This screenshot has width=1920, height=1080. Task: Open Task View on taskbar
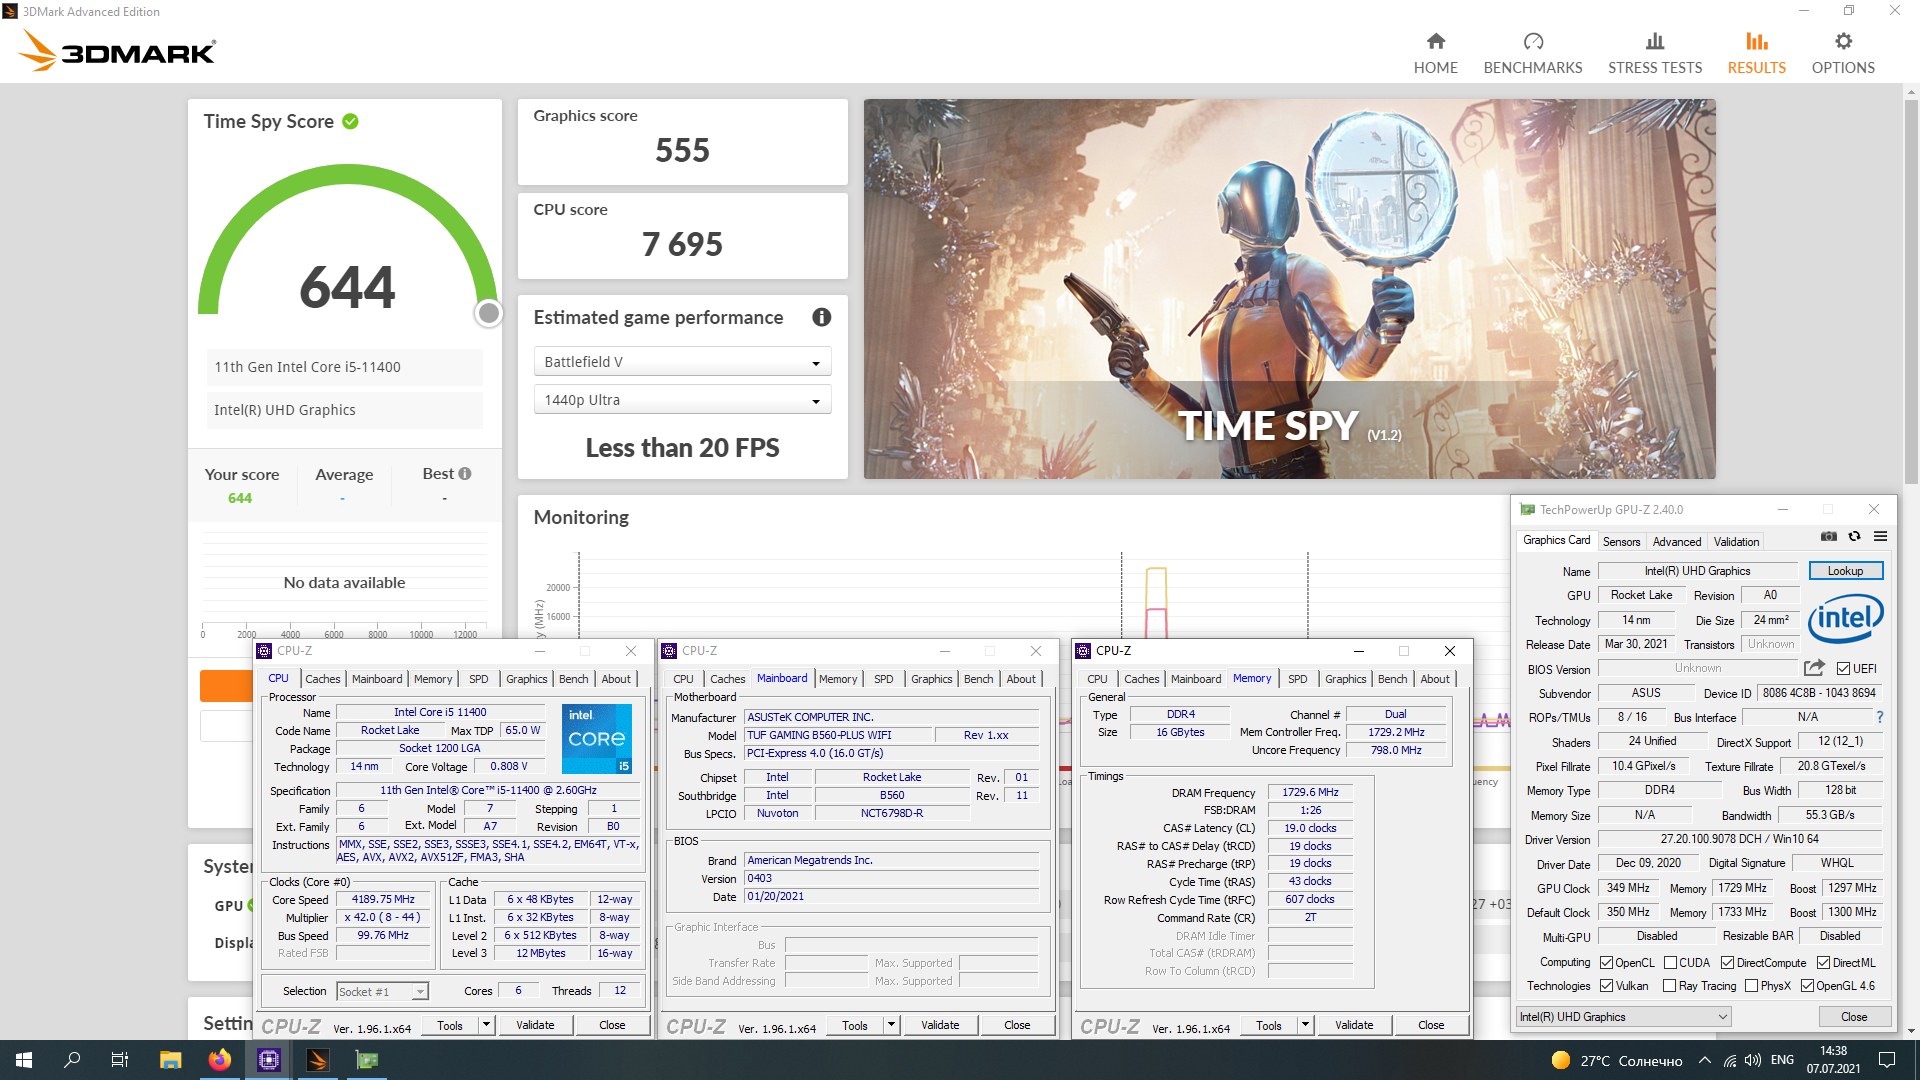120,1060
